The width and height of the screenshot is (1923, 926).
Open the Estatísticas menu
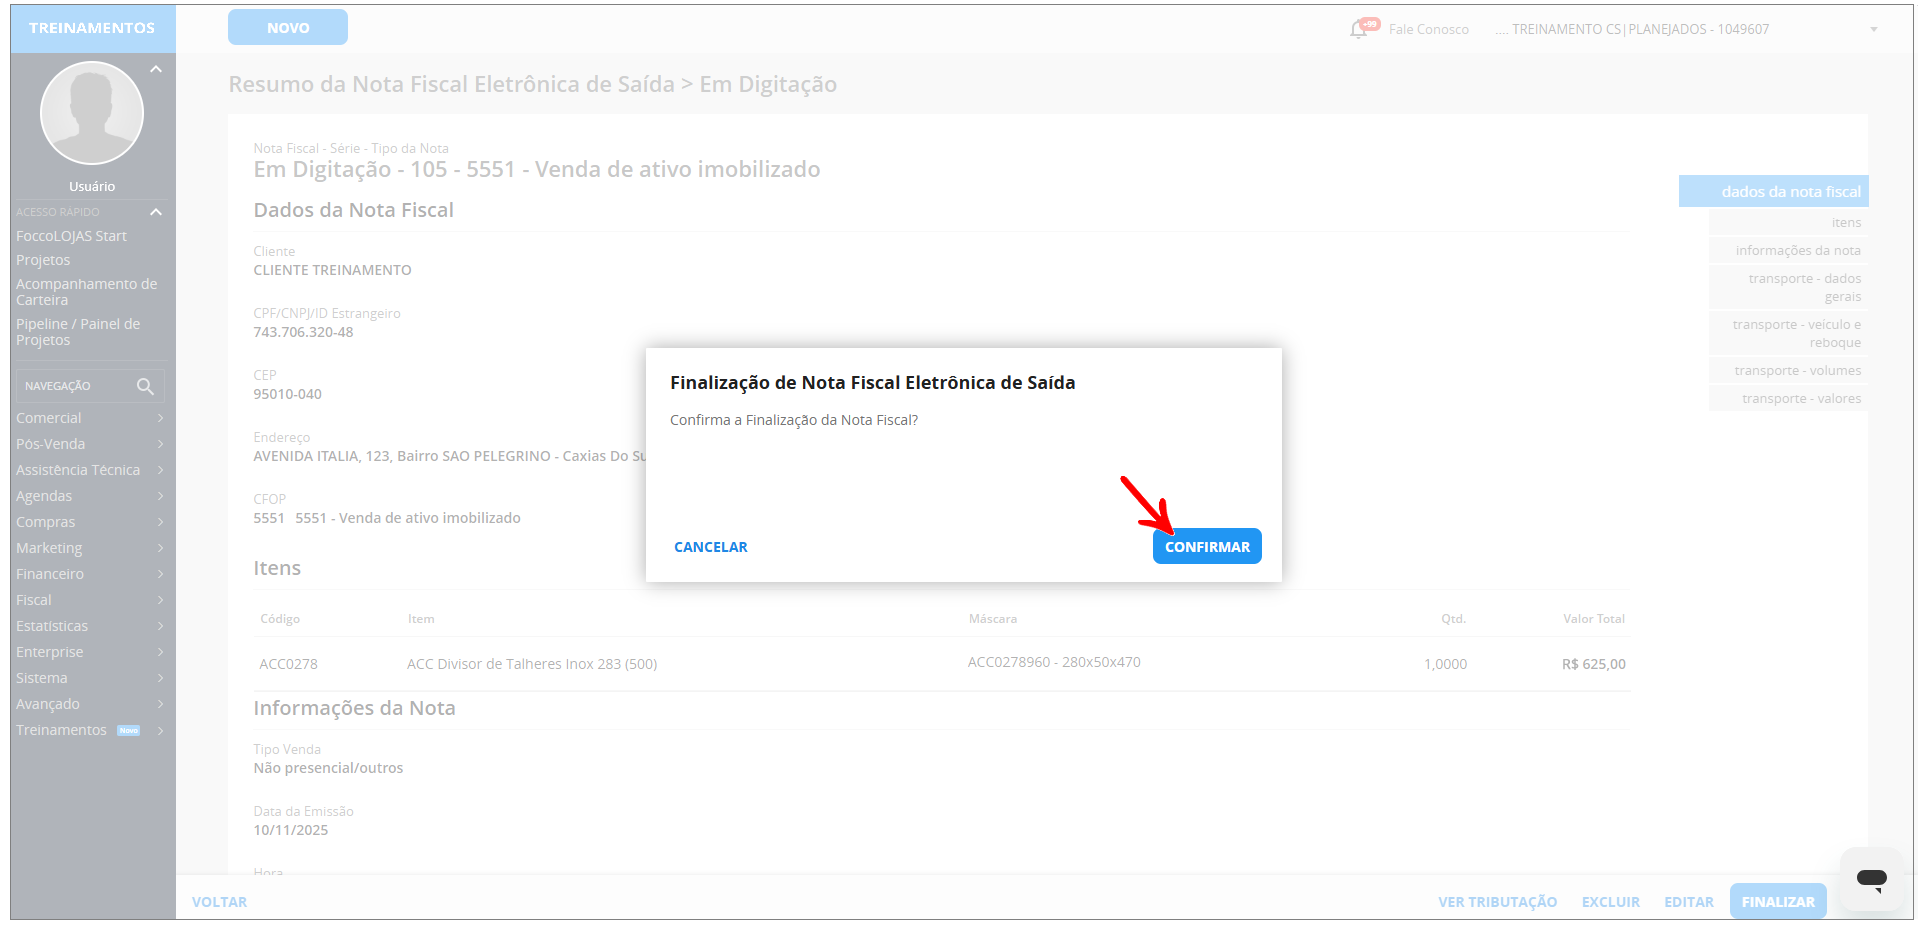[90, 626]
